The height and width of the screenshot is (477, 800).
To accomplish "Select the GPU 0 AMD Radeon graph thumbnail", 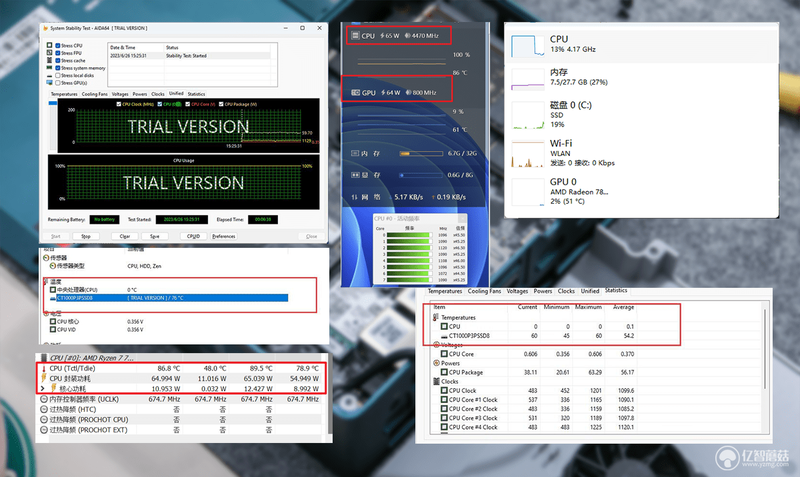I will [x=528, y=192].
